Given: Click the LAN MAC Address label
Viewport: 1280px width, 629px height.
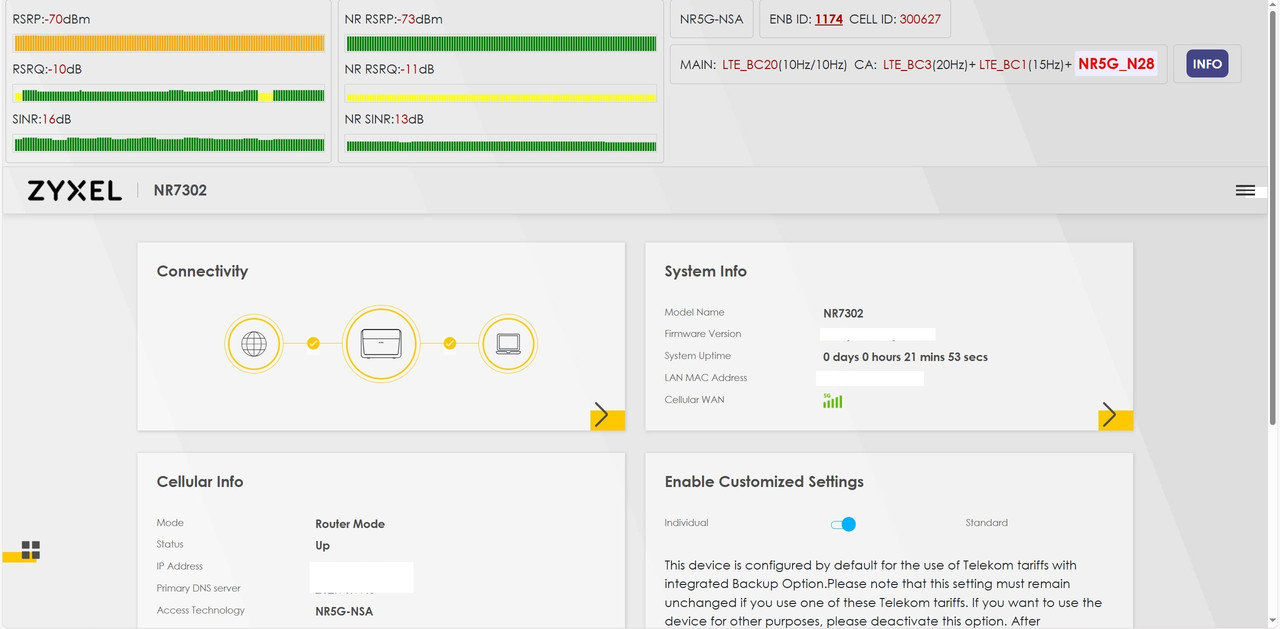Looking at the screenshot, I should 706,378.
